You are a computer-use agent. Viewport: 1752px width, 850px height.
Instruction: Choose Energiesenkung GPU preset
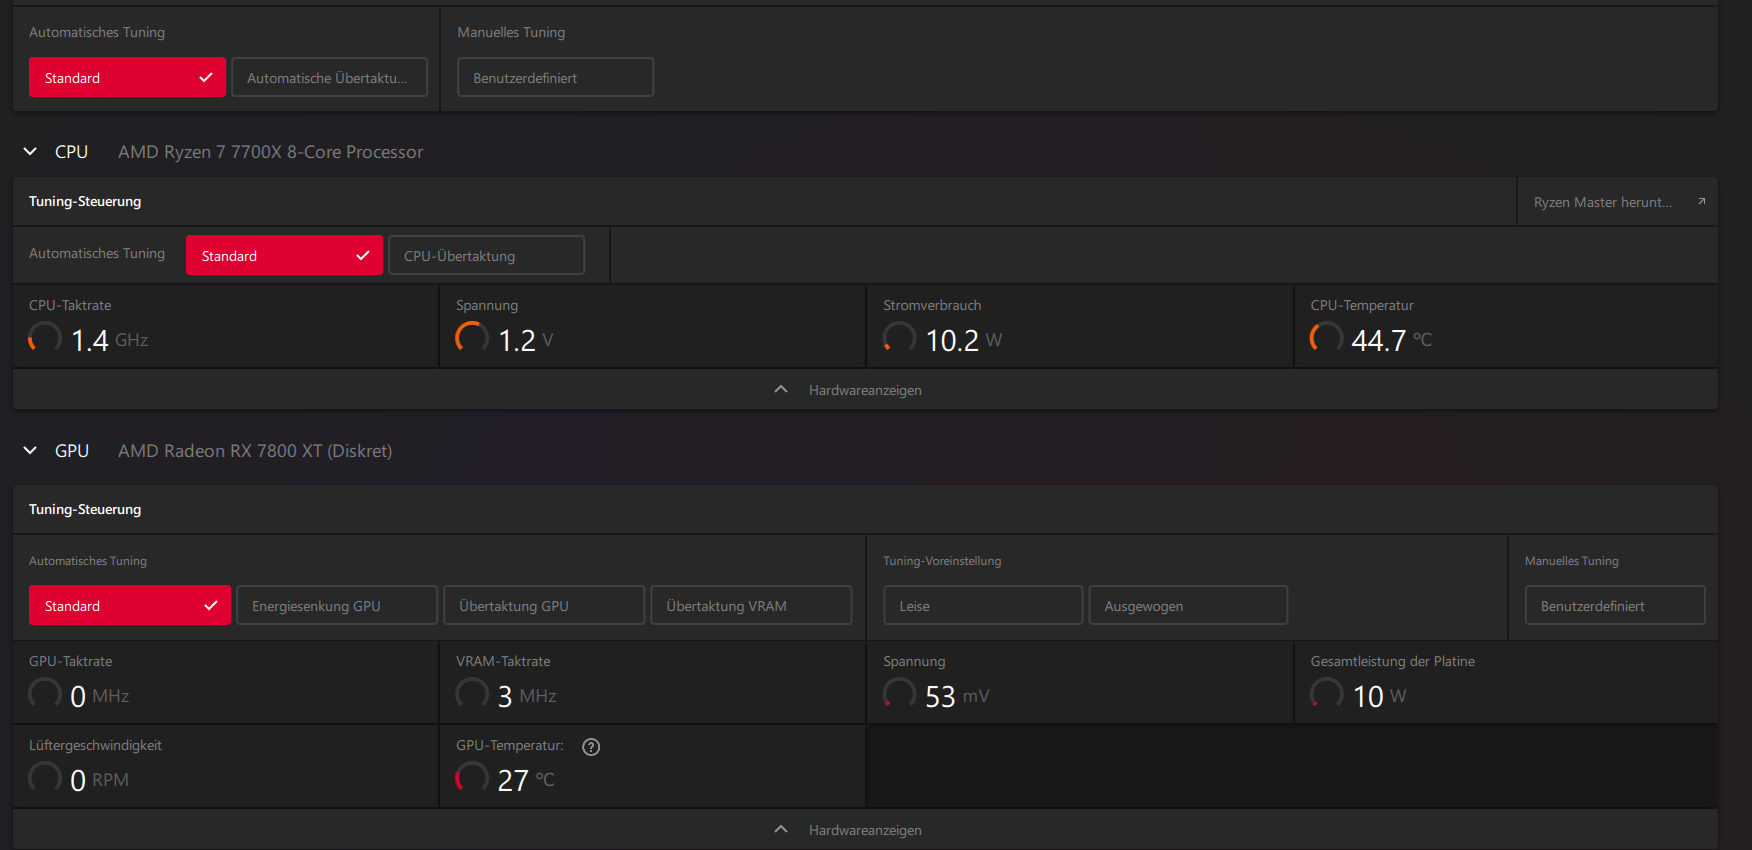337,605
